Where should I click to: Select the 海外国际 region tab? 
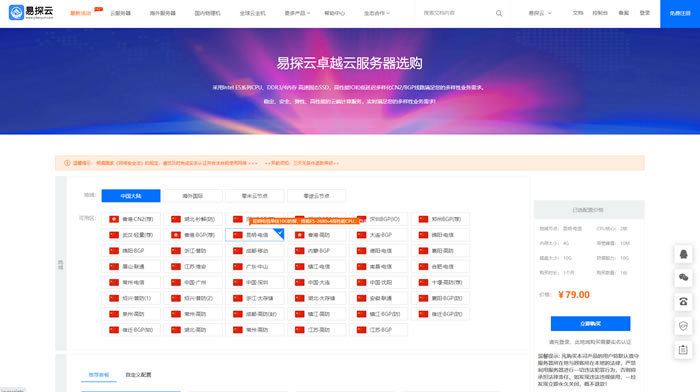193,196
